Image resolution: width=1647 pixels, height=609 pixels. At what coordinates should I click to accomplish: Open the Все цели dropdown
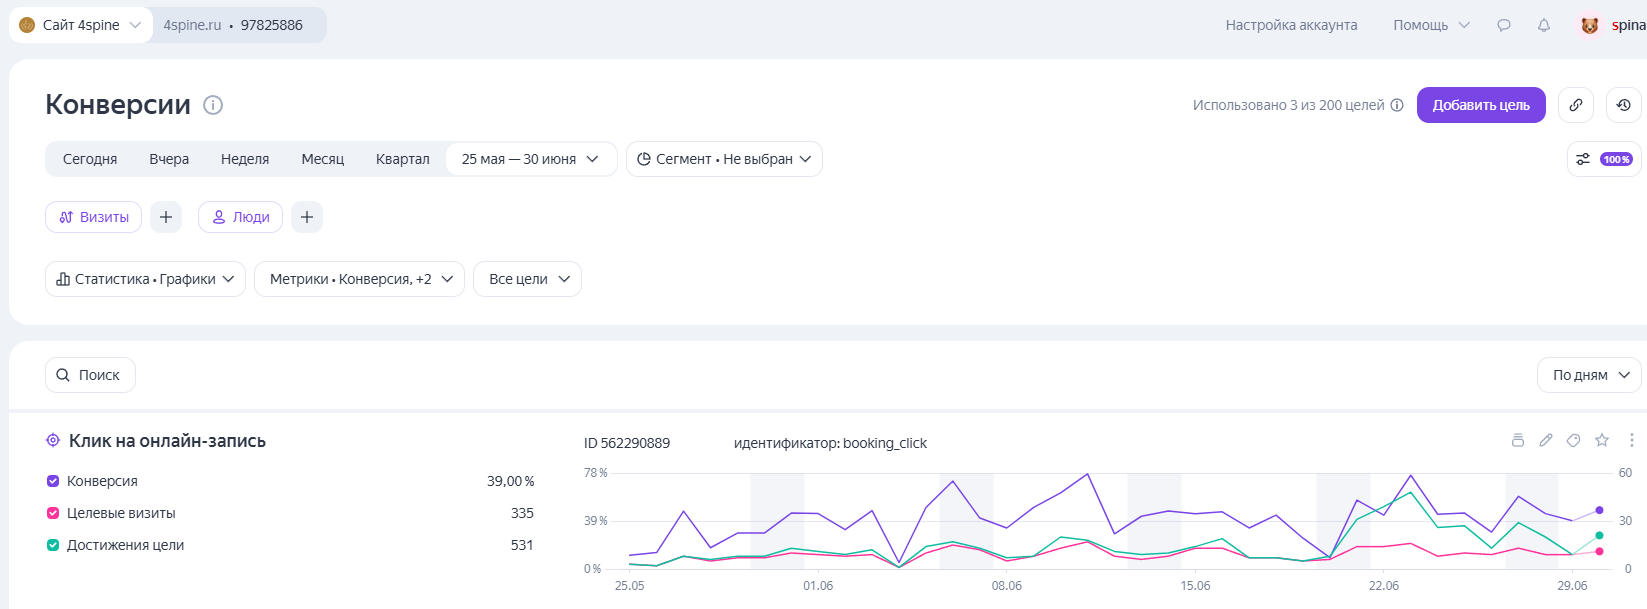tap(527, 279)
